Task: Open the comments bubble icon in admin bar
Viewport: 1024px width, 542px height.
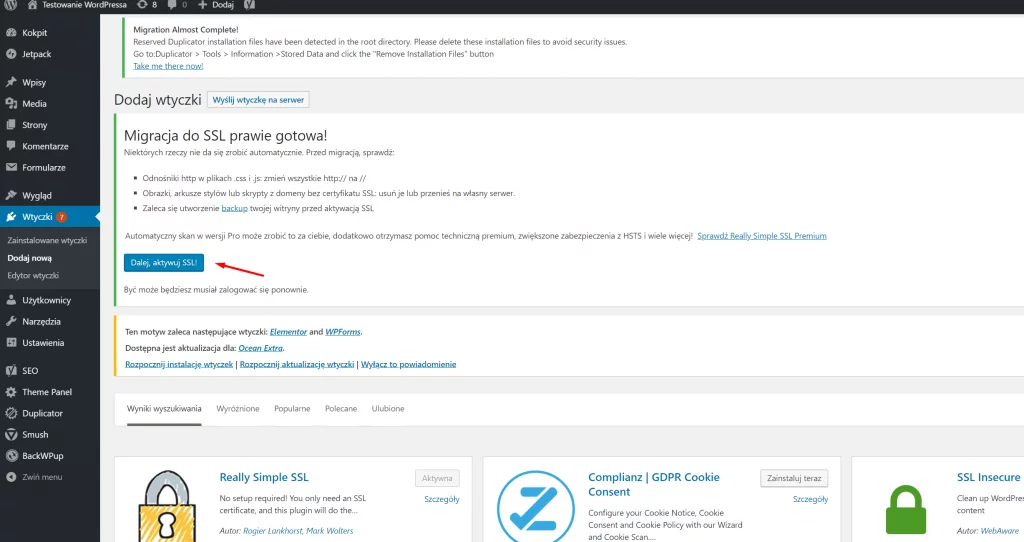Action: pyautogui.click(x=171, y=5)
